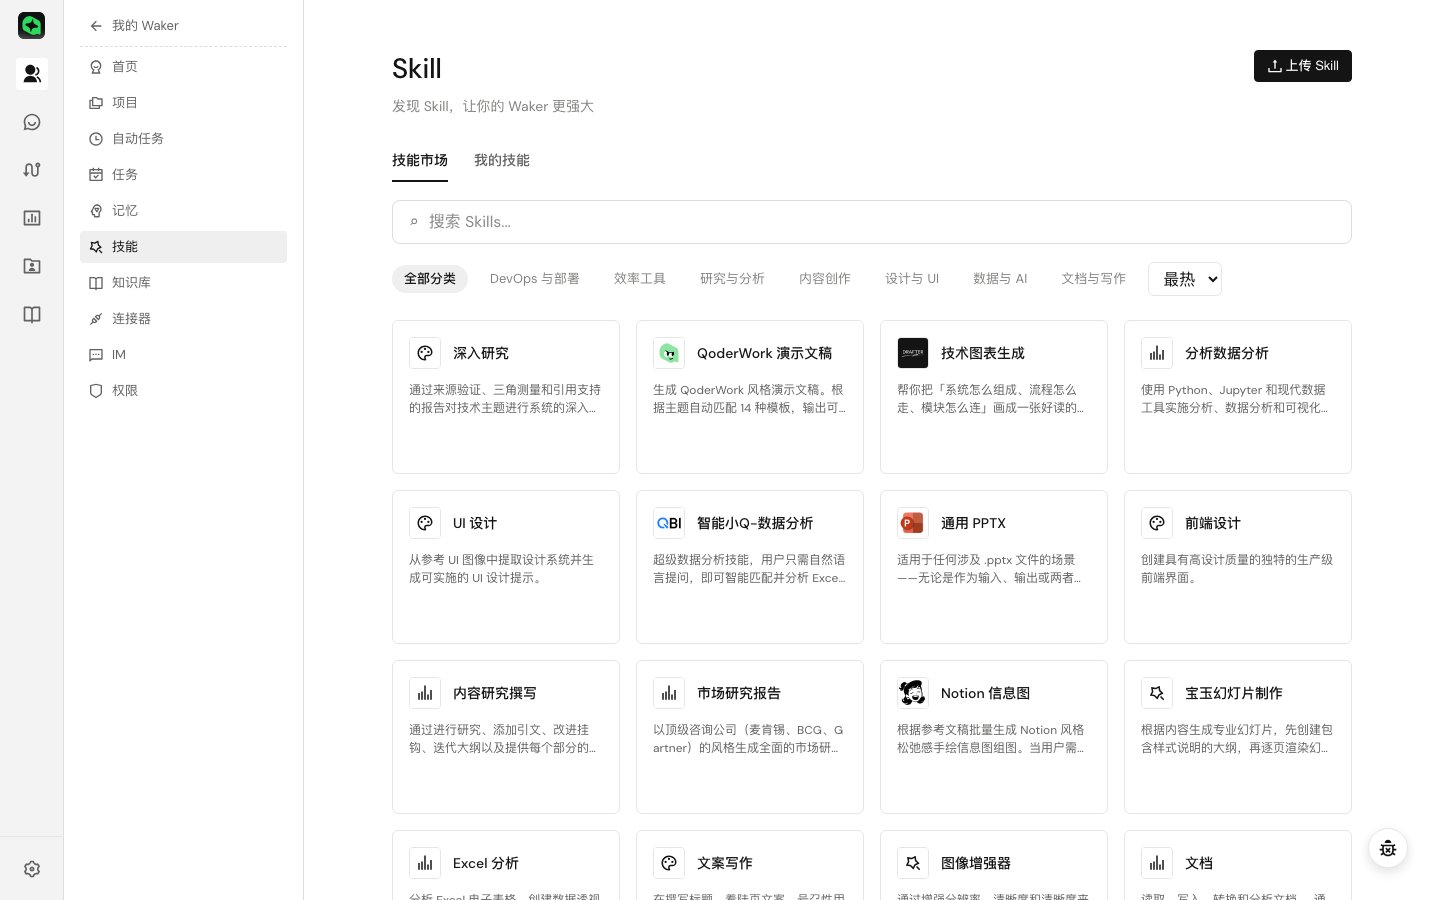Open the chart dashboard icon in left rail
This screenshot has width=1440, height=900.
(32, 218)
